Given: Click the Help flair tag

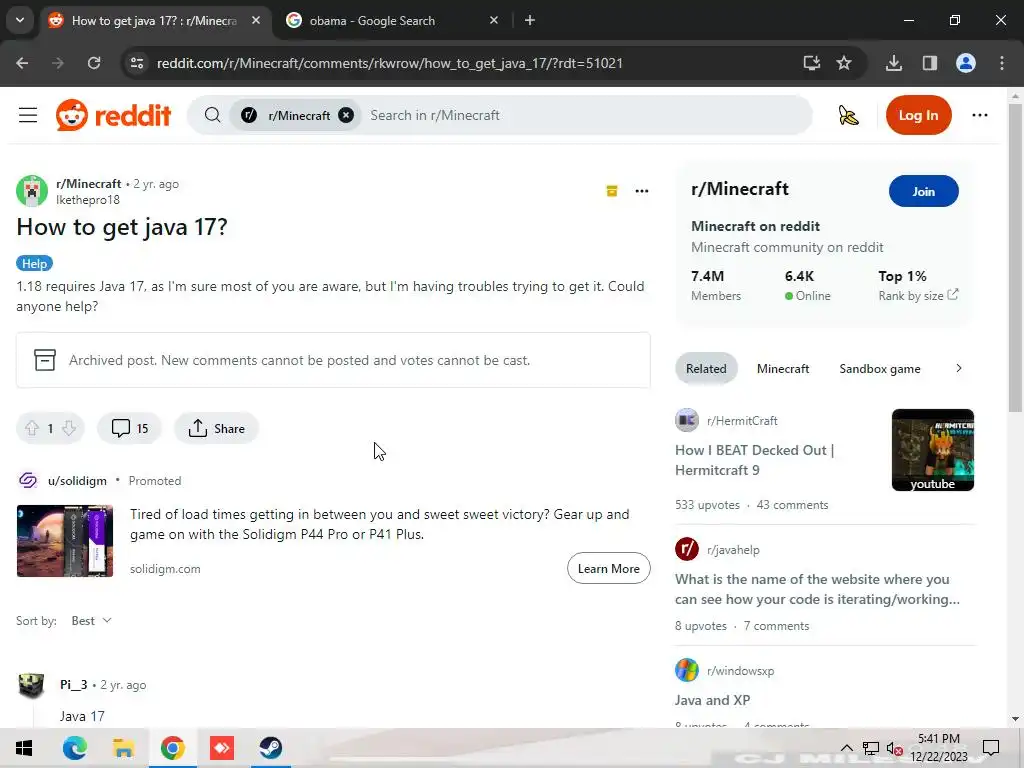Looking at the screenshot, I should coord(34,263).
